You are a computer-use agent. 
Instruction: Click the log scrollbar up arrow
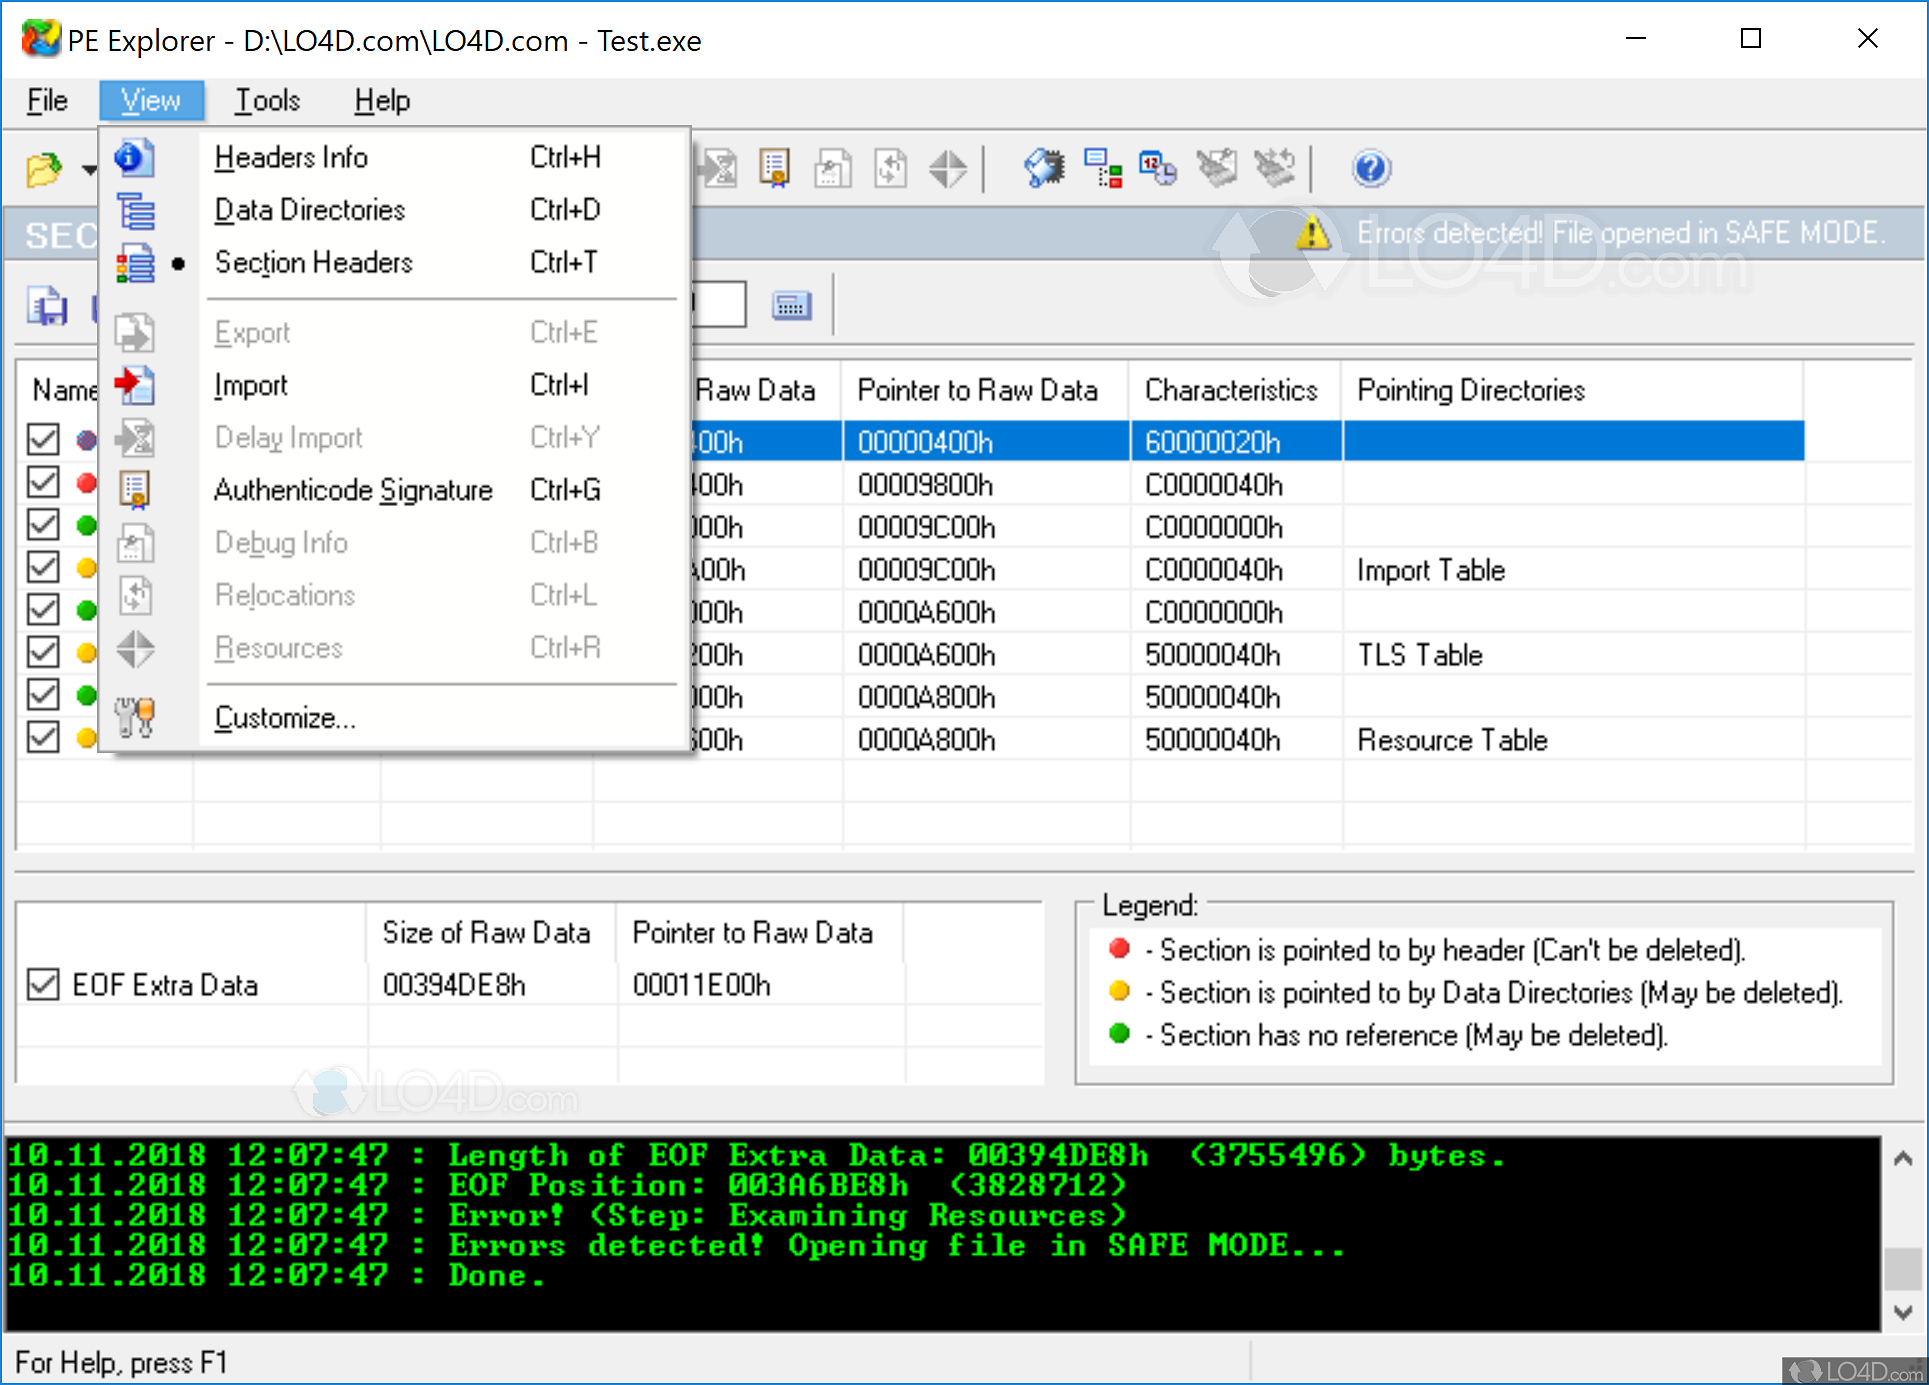click(1903, 1158)
